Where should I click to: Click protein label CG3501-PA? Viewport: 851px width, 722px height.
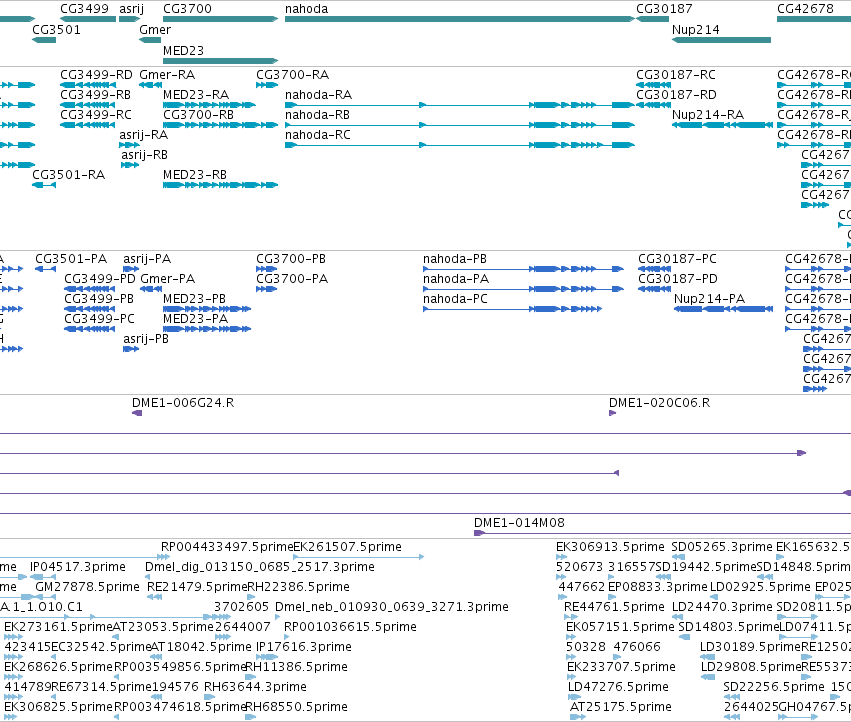(71, 258)
